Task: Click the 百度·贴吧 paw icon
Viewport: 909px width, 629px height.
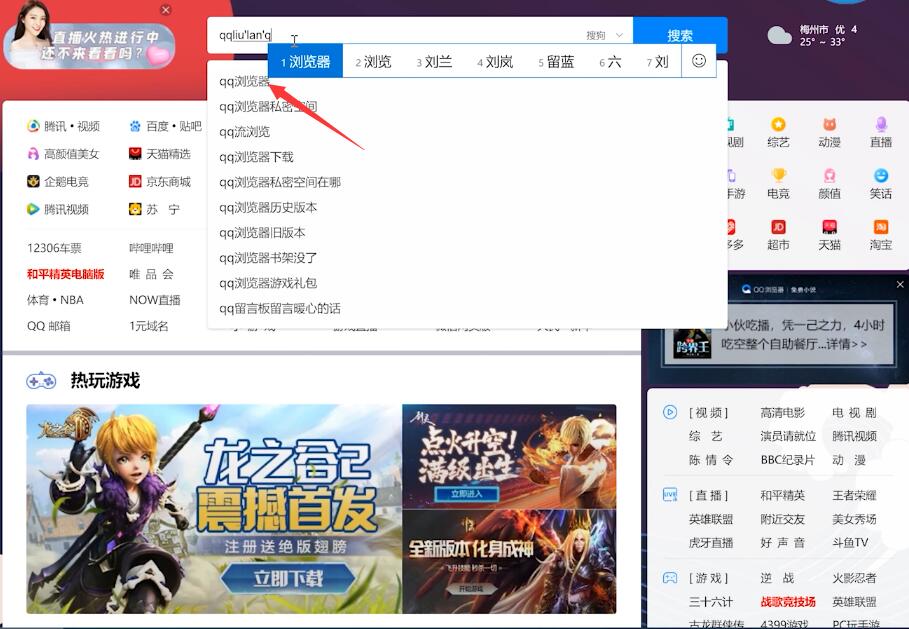Action: click(135, 126)
